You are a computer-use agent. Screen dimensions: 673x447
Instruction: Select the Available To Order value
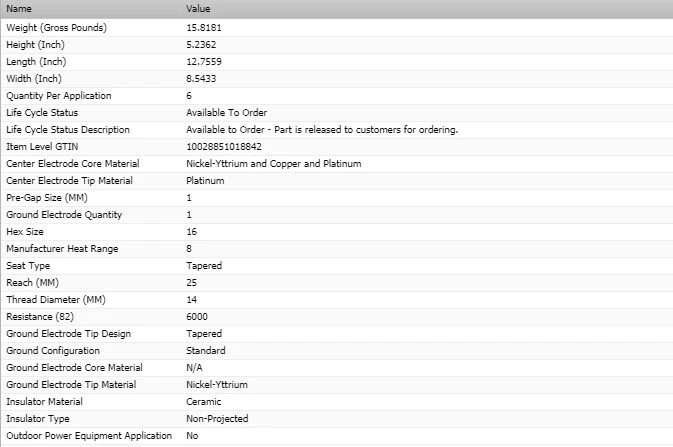tap(227, 113)
